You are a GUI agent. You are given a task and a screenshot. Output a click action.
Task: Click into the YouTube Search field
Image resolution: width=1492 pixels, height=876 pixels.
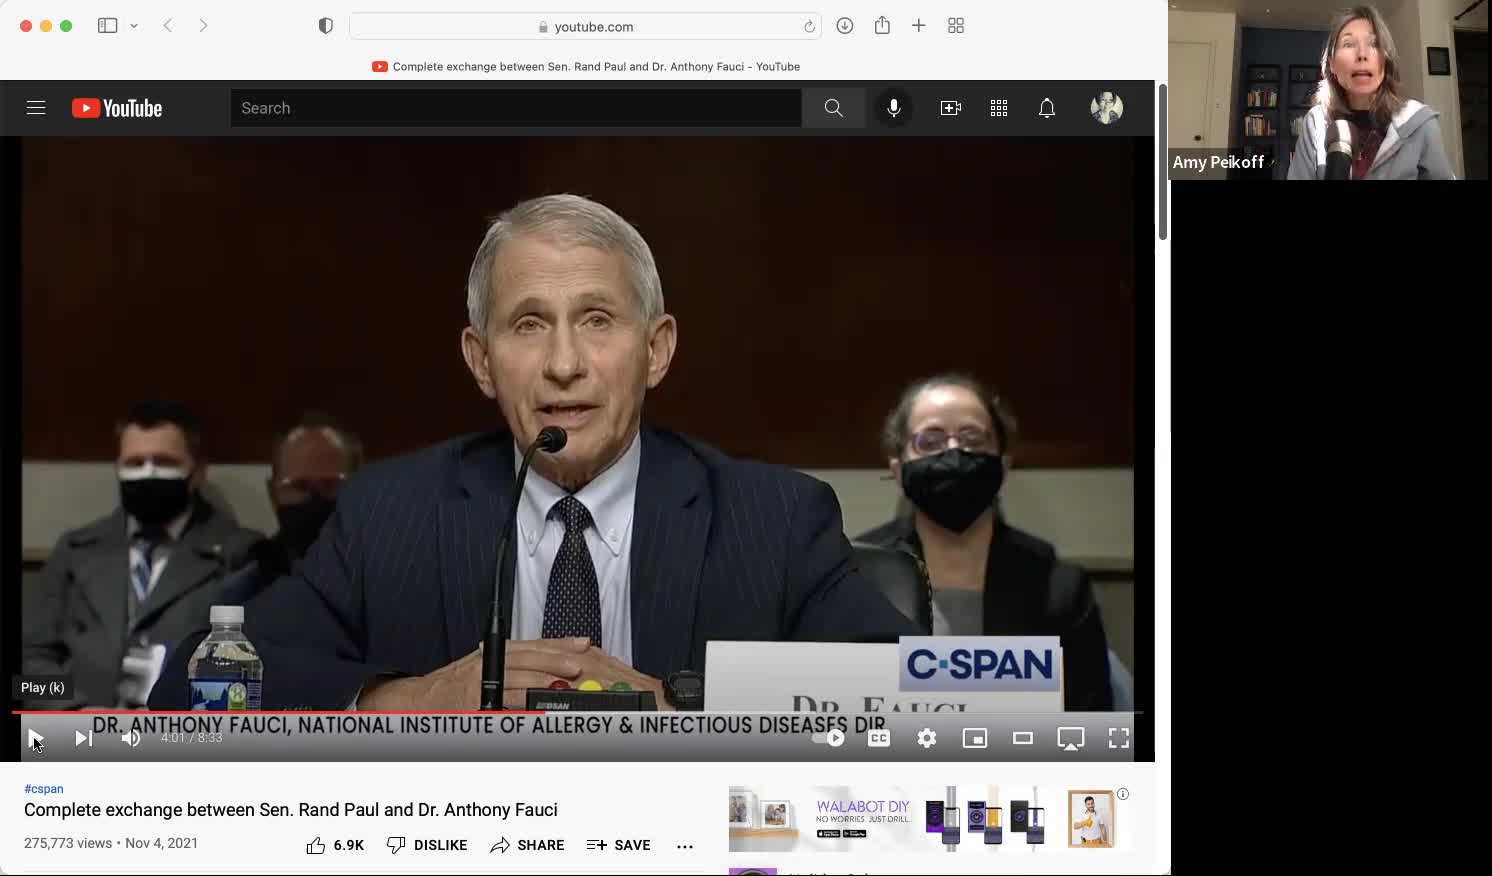(516, 108)
